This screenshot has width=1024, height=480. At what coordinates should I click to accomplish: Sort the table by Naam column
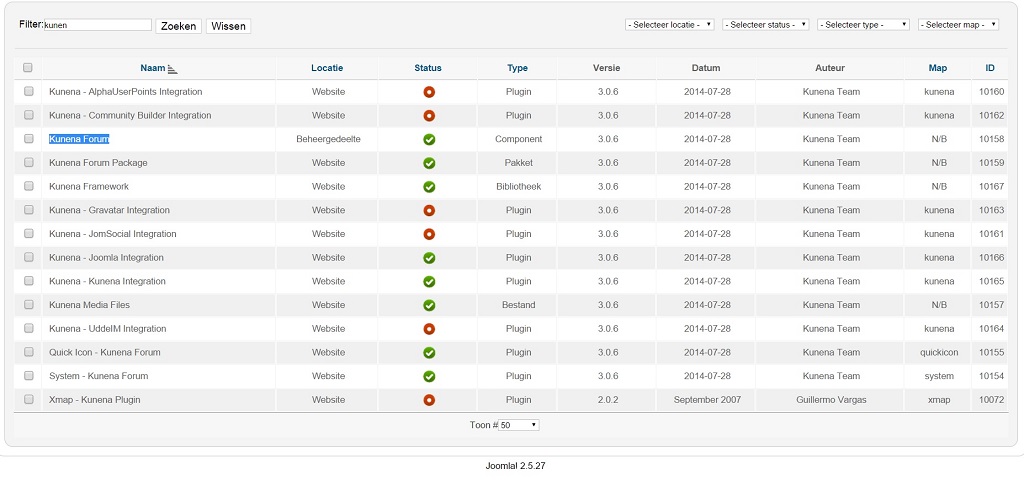[153, 68]
